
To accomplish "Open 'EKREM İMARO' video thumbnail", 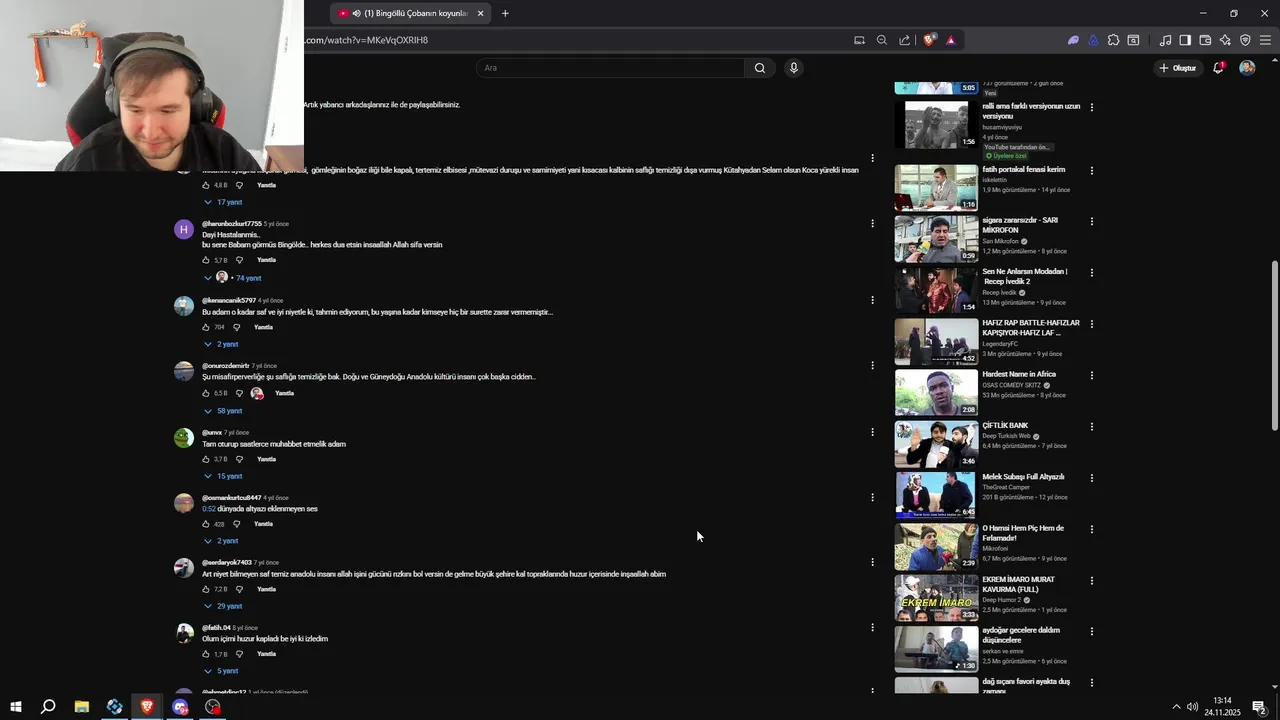I will 936,598.
